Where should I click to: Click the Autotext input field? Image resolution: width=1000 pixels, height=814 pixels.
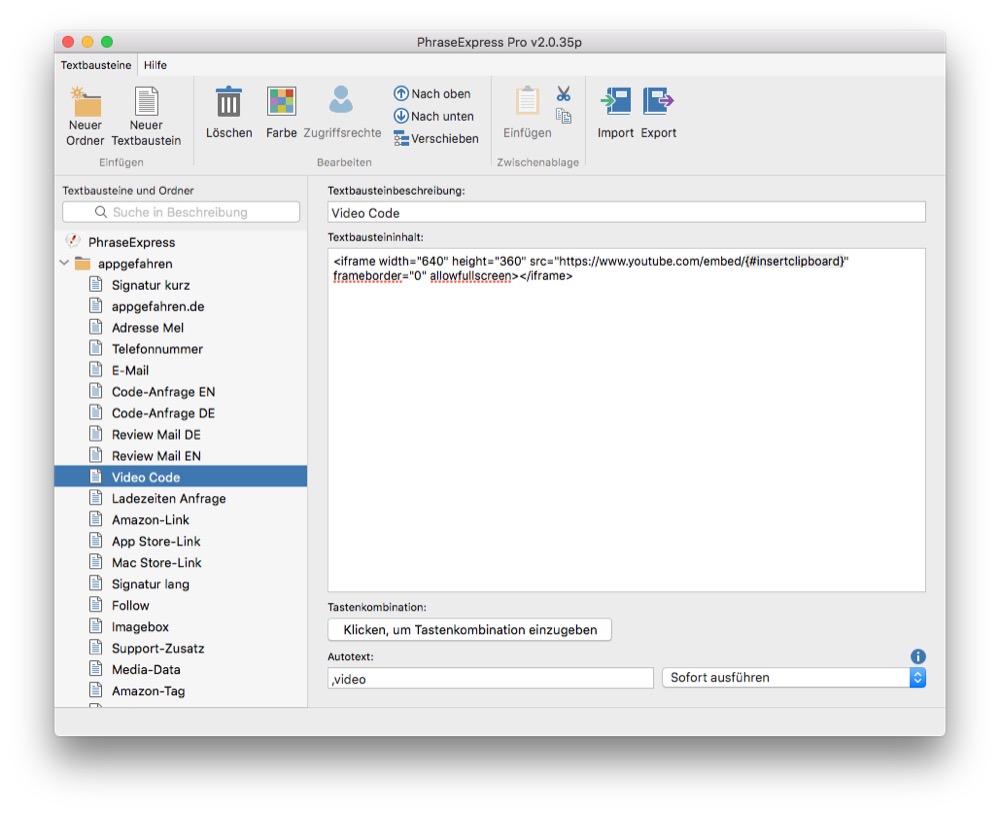(x=490, y=678)
